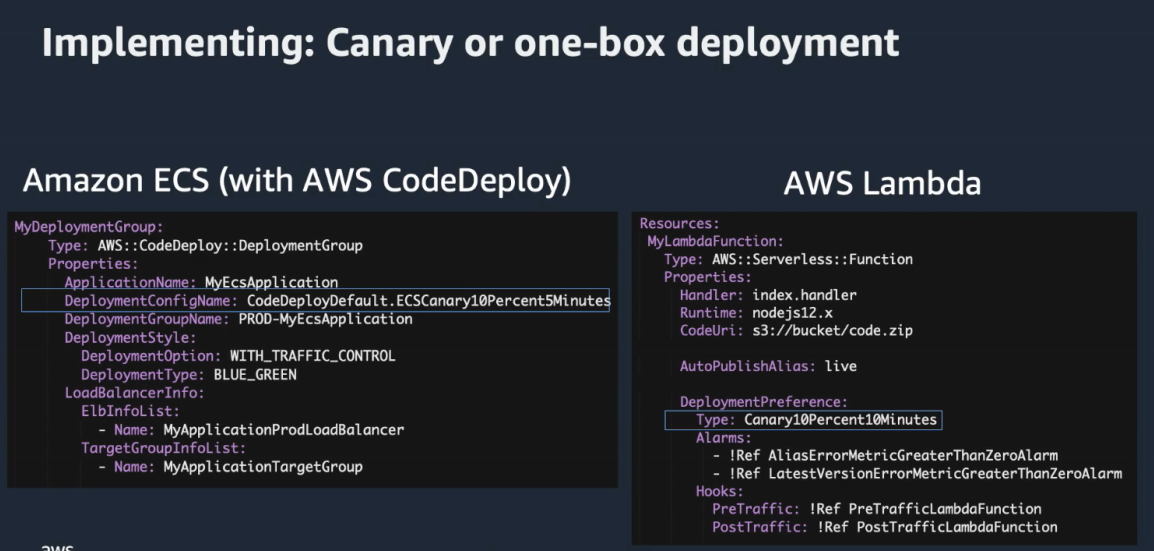Screen dimensions: 1154x551
Task: Click the Resources key in Lambda code
Action: pyautogui.click(x=679, y=223)
